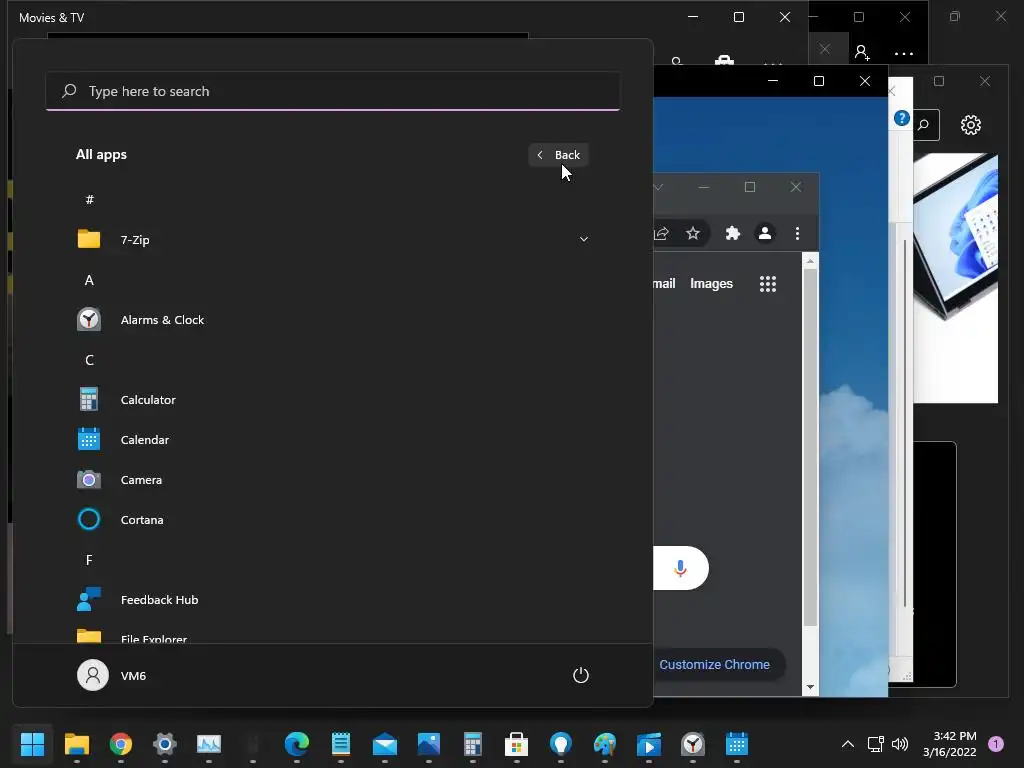Open Calendar from the taskbar
This screenshot has width=1024, height=768.
tap(737, 744)
